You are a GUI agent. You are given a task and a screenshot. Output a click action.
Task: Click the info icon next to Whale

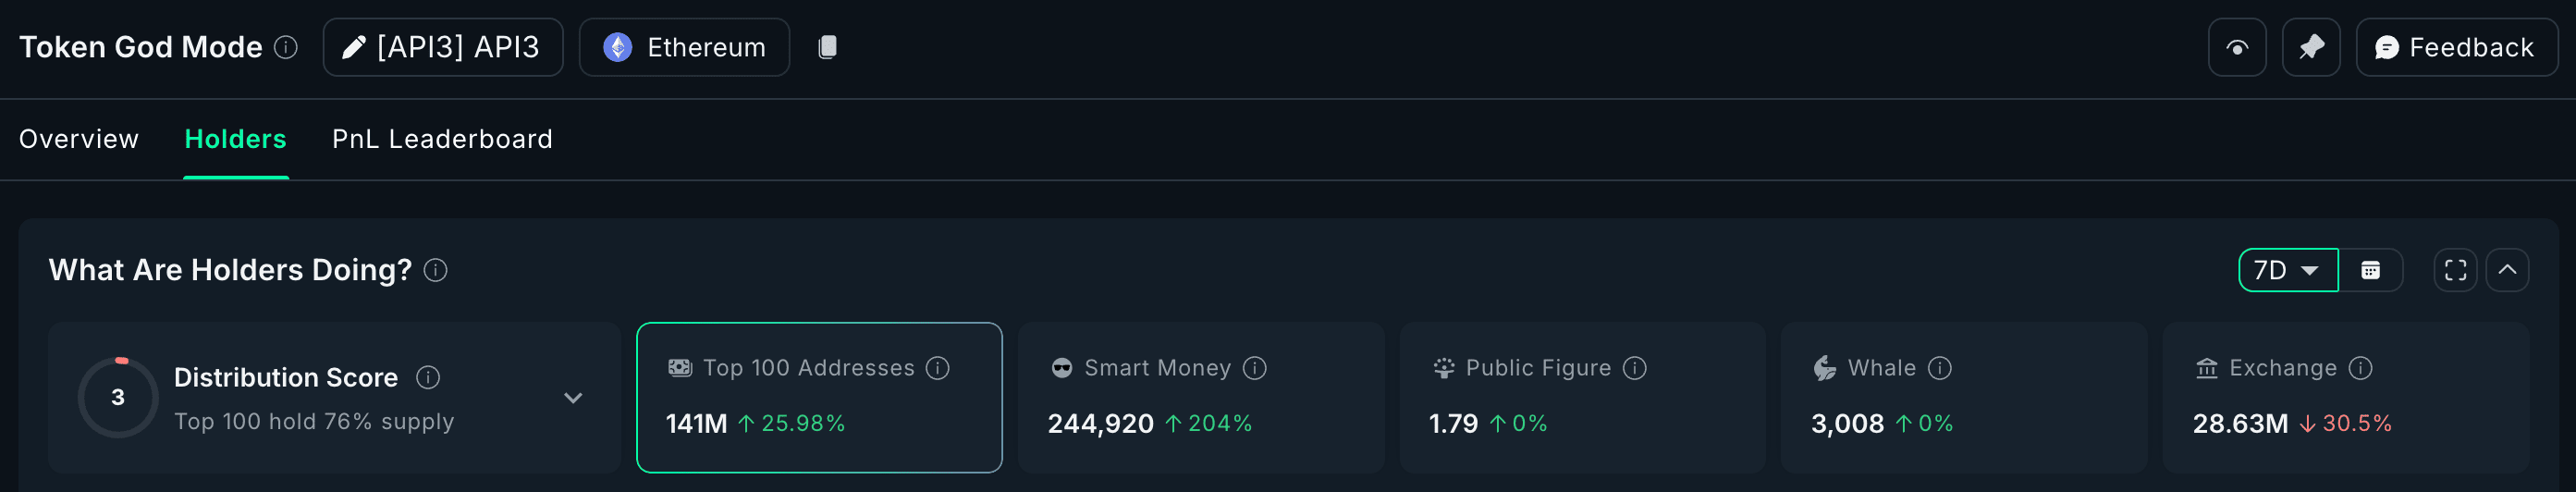[1939, 368]
